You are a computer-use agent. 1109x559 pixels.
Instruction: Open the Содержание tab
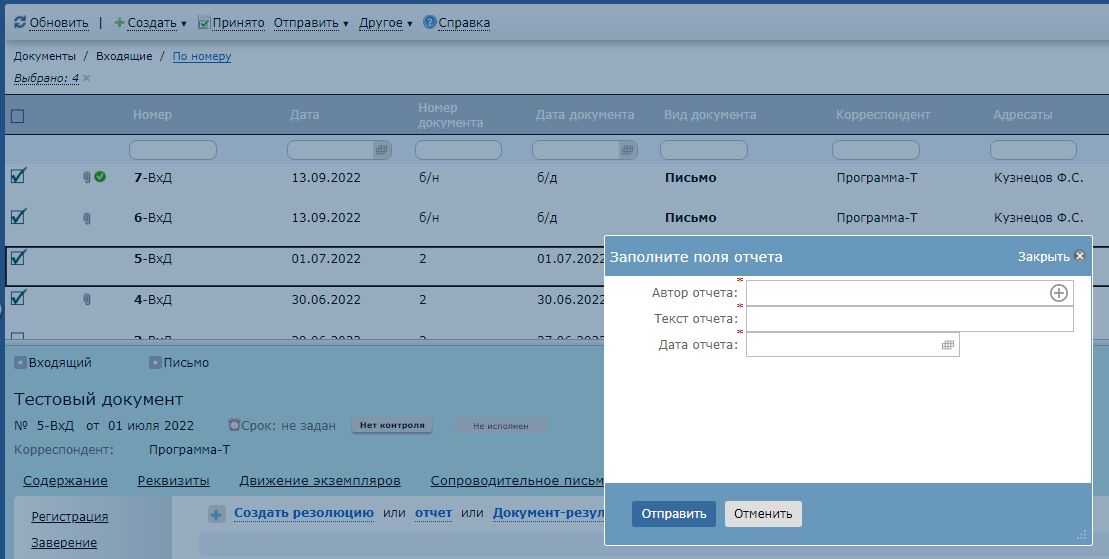click(65, 481)
